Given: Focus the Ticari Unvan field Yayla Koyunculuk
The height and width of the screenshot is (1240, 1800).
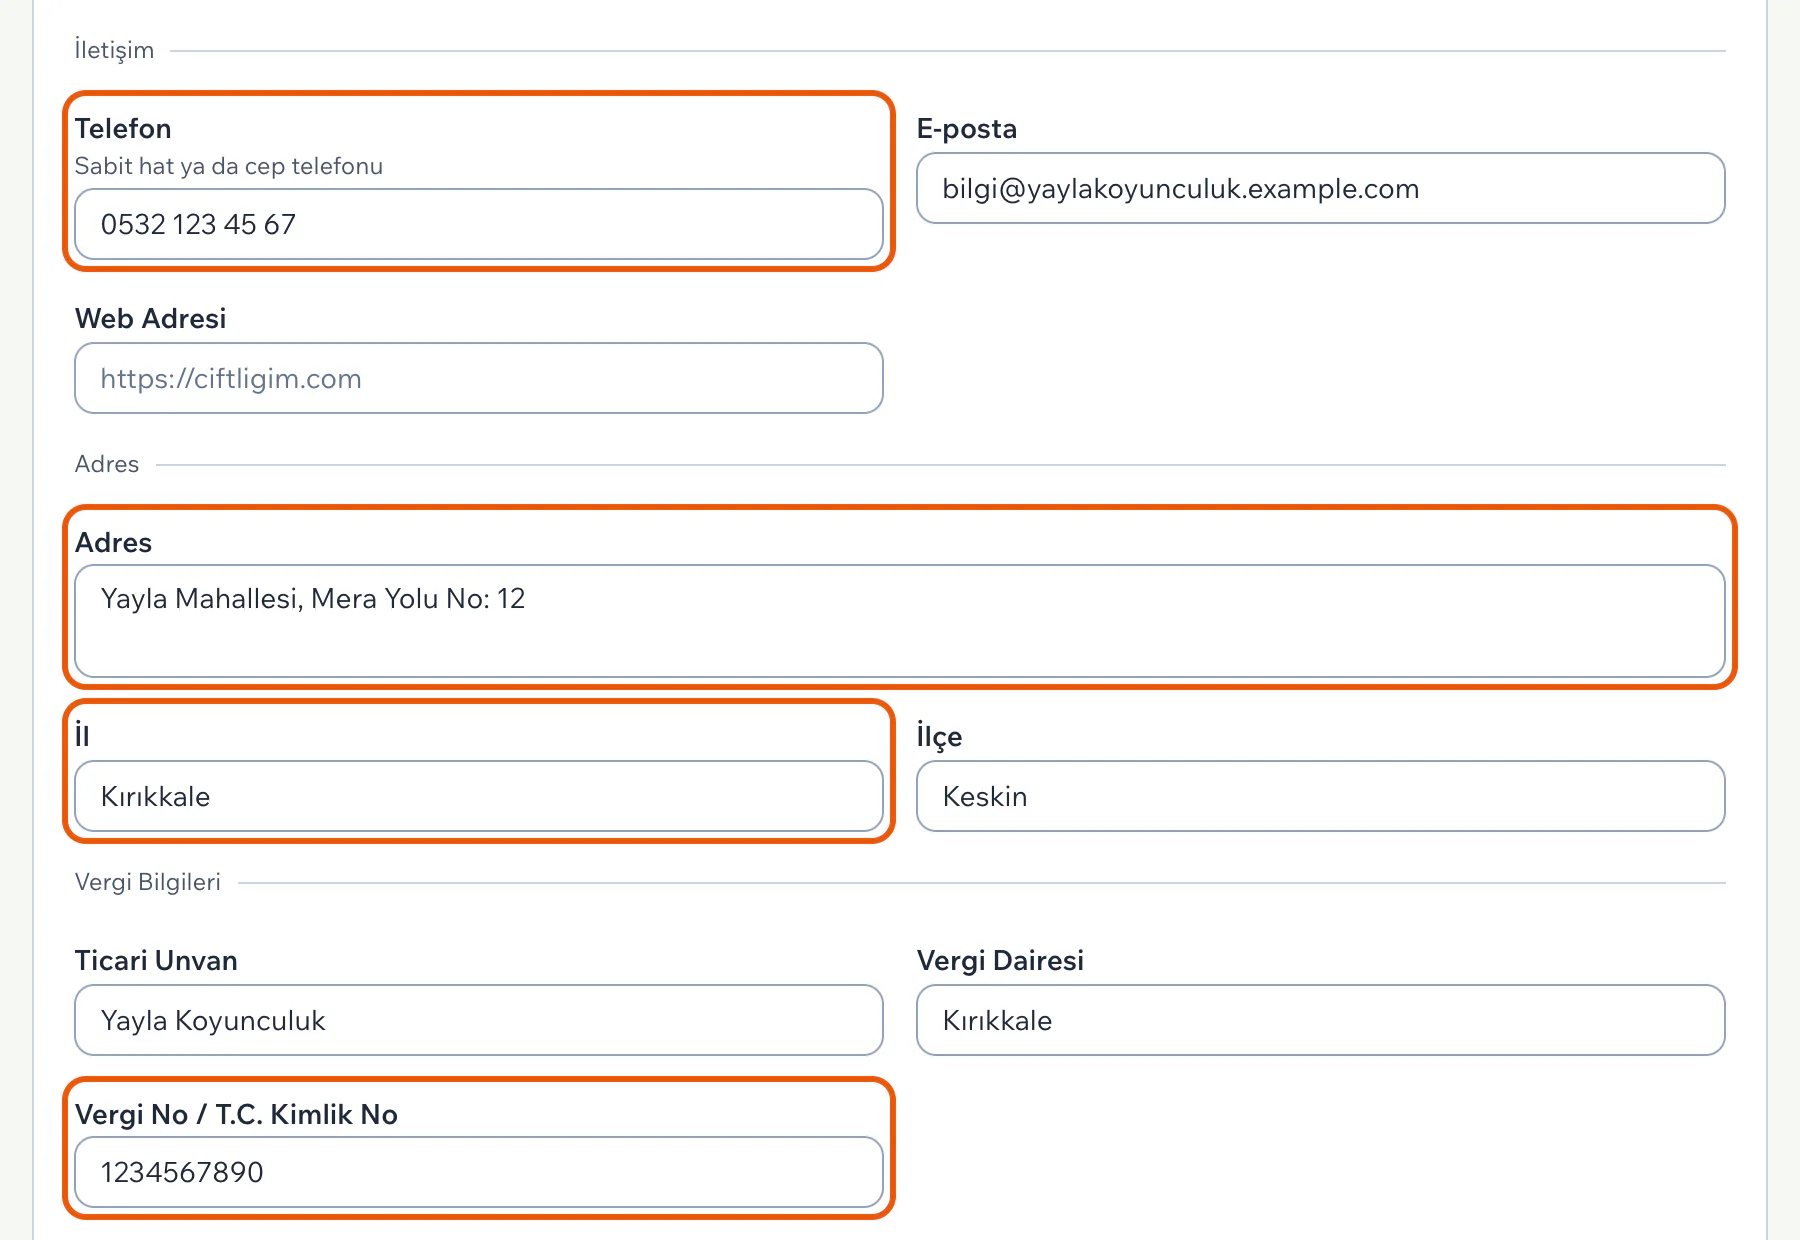Looking at the screenshot, I should 479,1020.
